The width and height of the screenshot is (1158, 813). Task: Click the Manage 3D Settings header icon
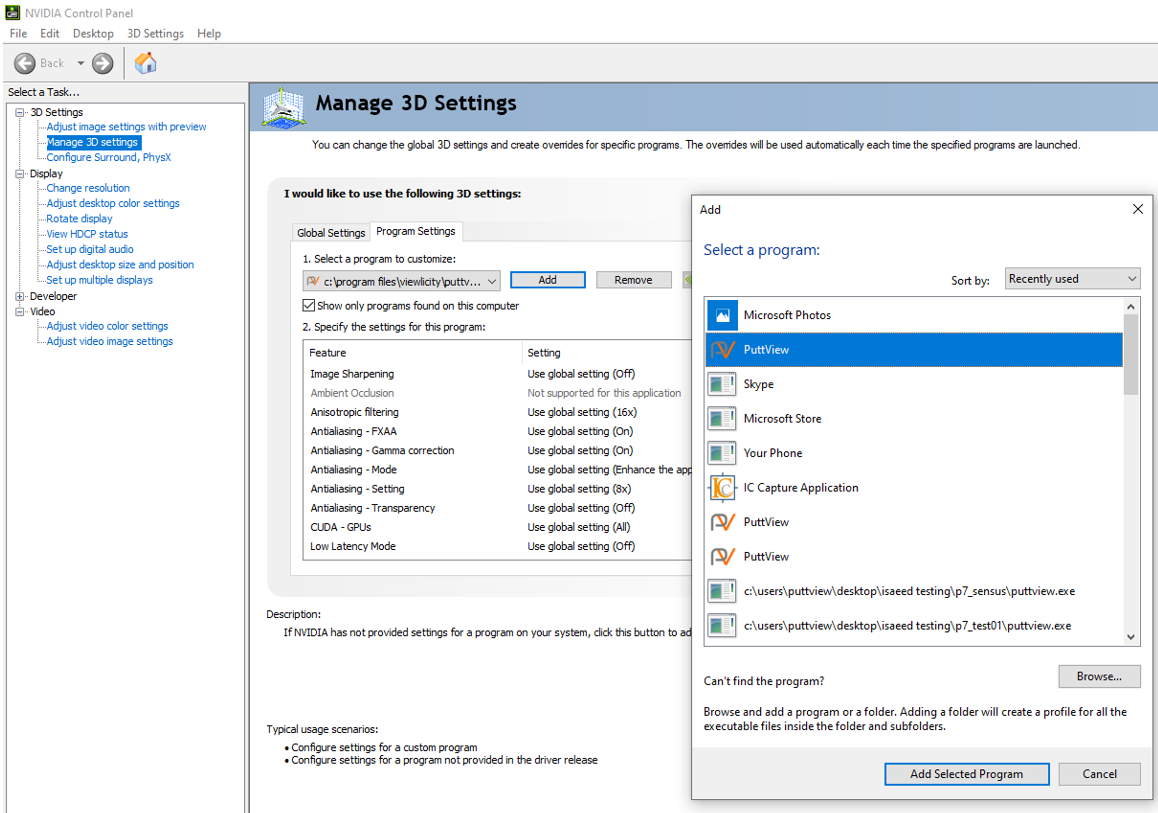coord(284,107)
